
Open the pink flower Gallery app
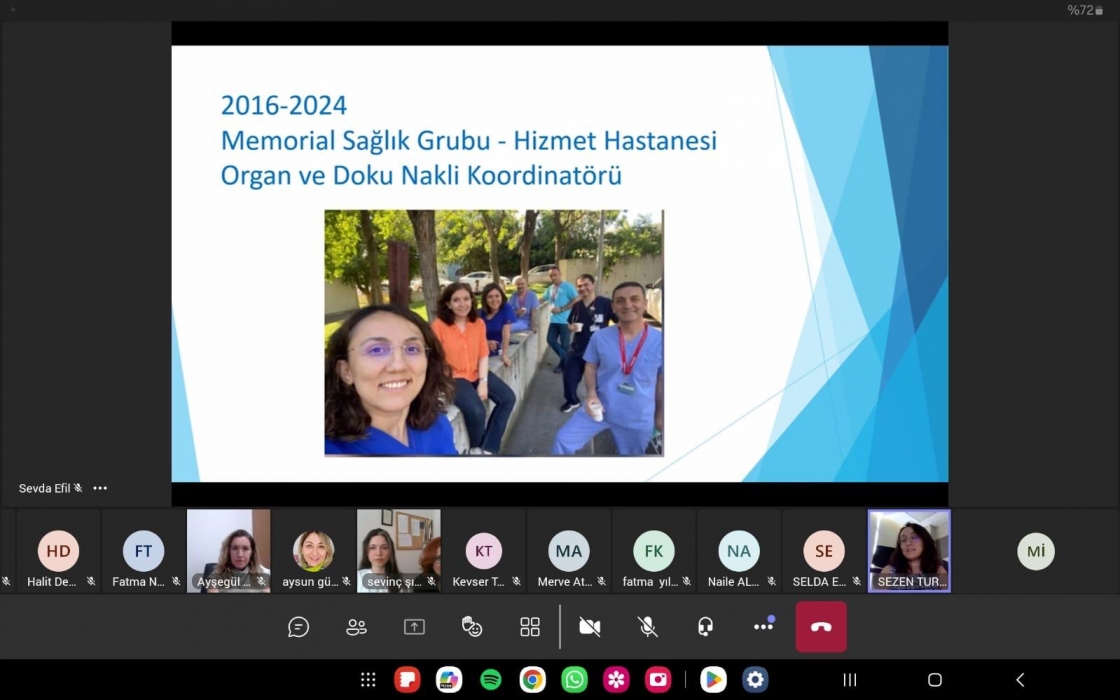point(616,679)
